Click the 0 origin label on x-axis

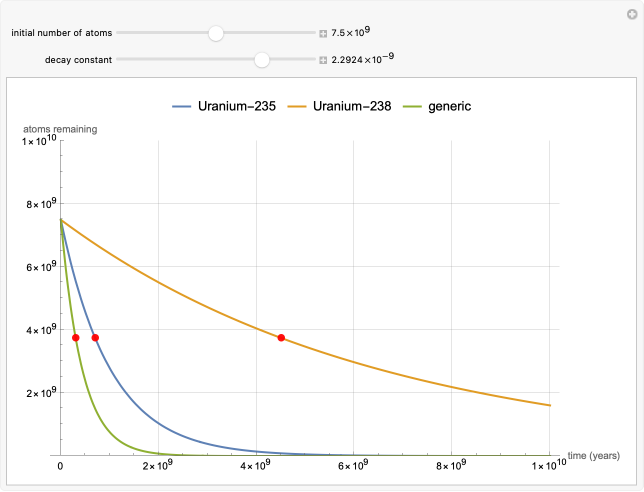coord(60,466)
